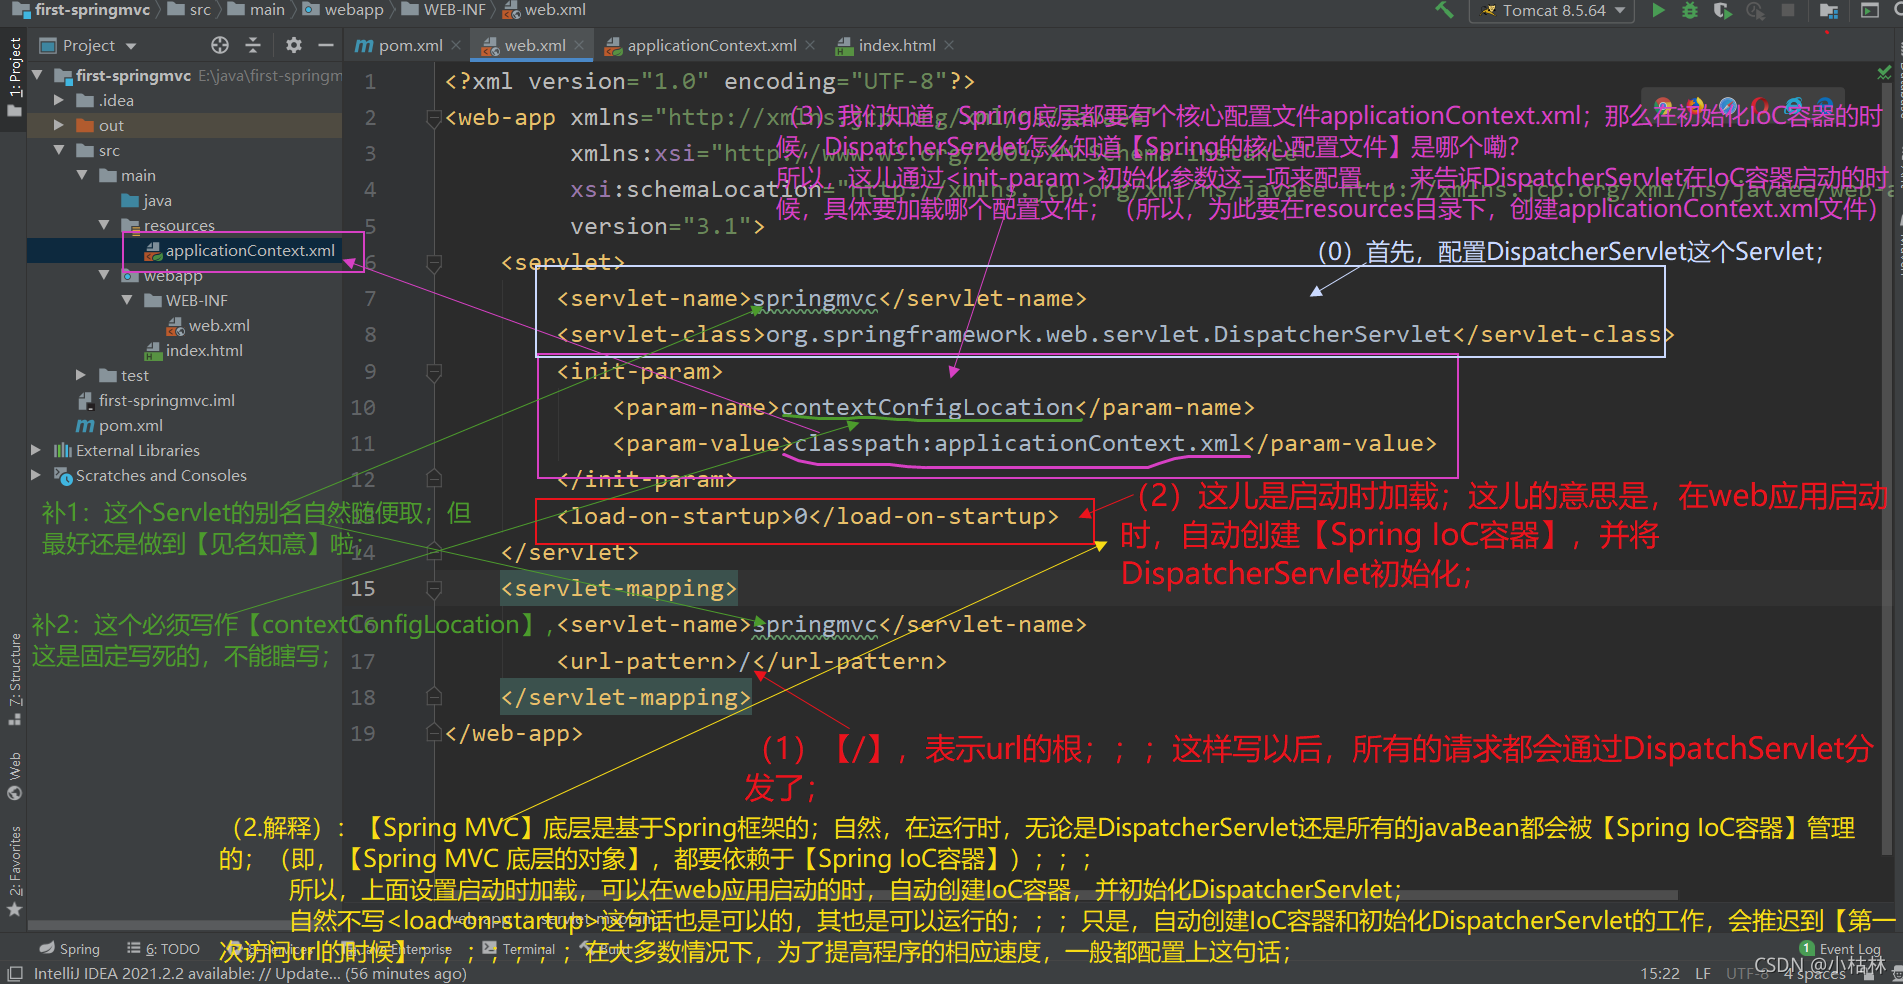Click the Project Structure icon in the top toolbar
The image size is (1903, 984).
coord(1829,11)
